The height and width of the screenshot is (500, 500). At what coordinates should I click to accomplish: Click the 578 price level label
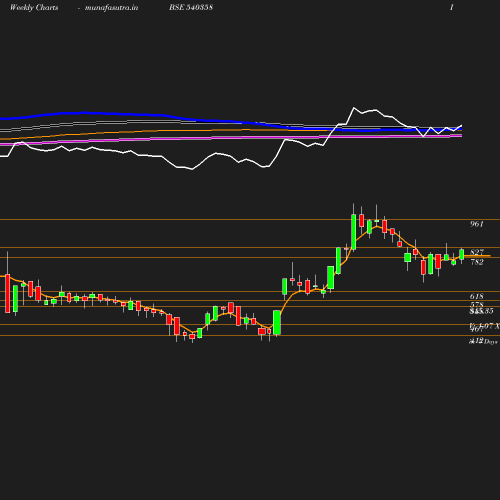click(x=477, y=305)
